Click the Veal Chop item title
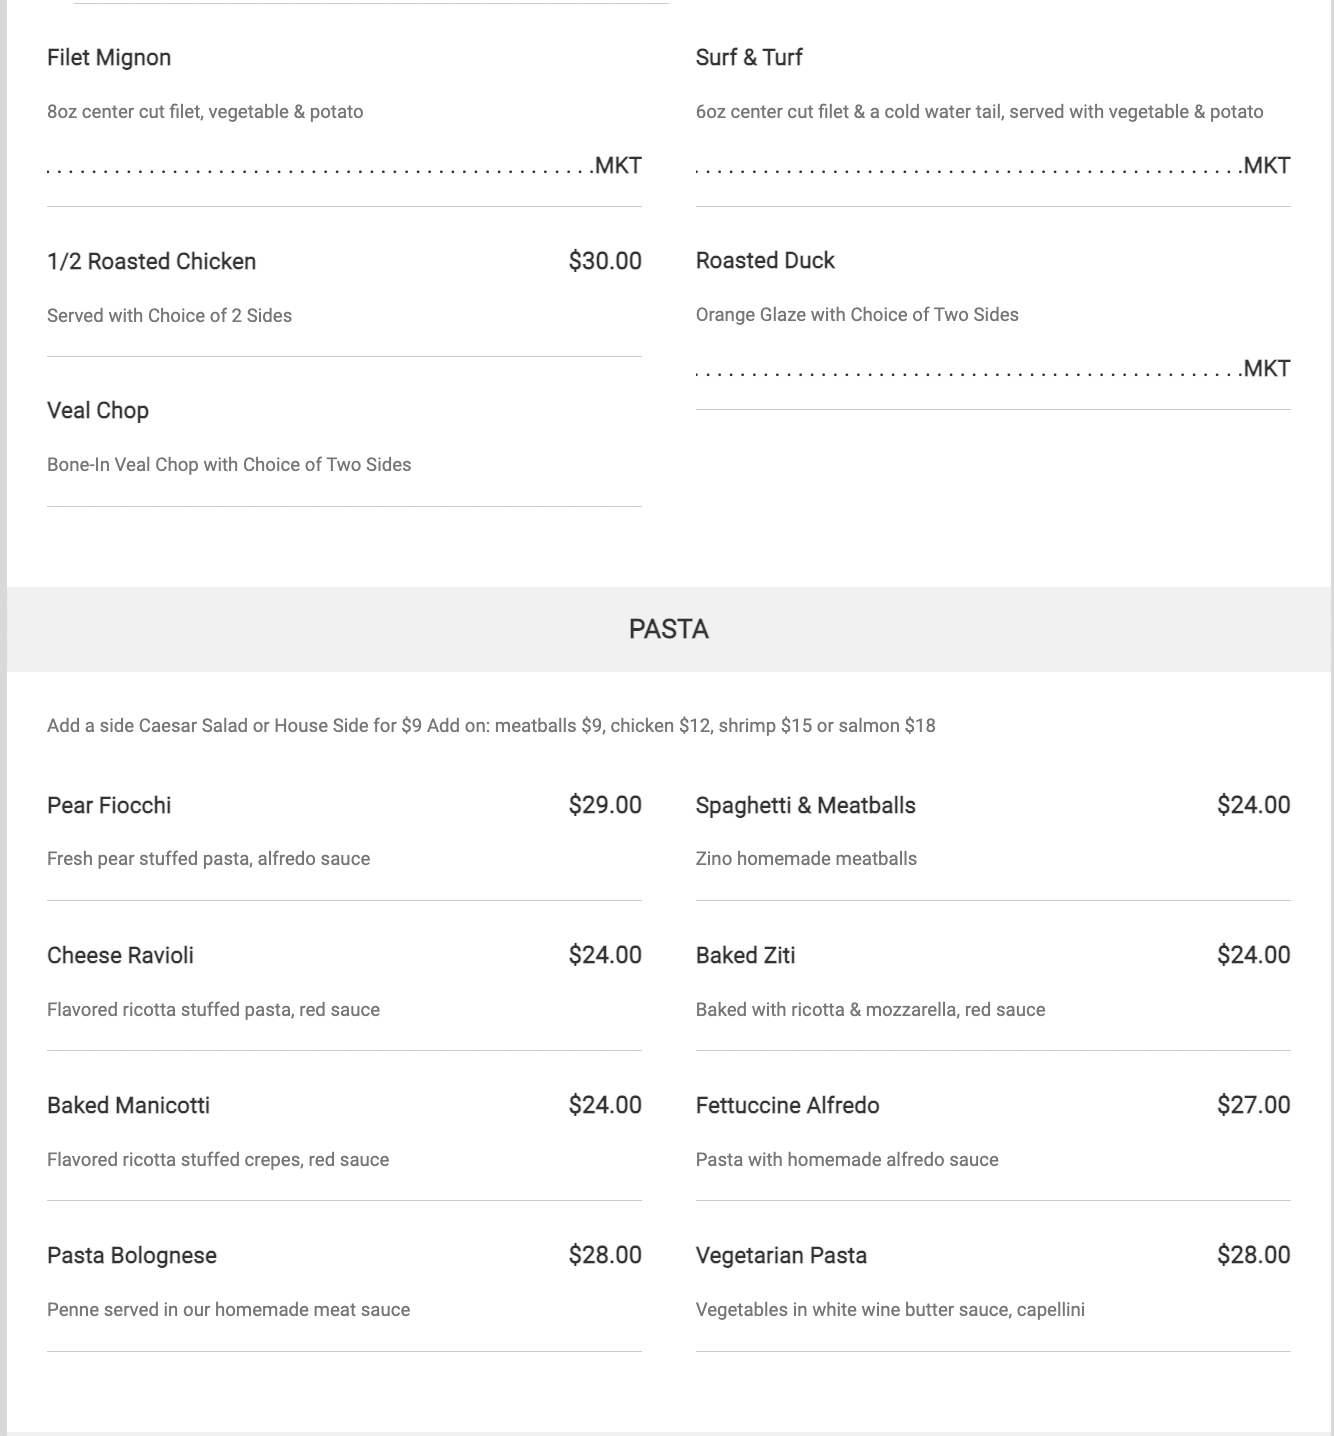This screenshot has height=1436, width=1334. coord(98,411)
